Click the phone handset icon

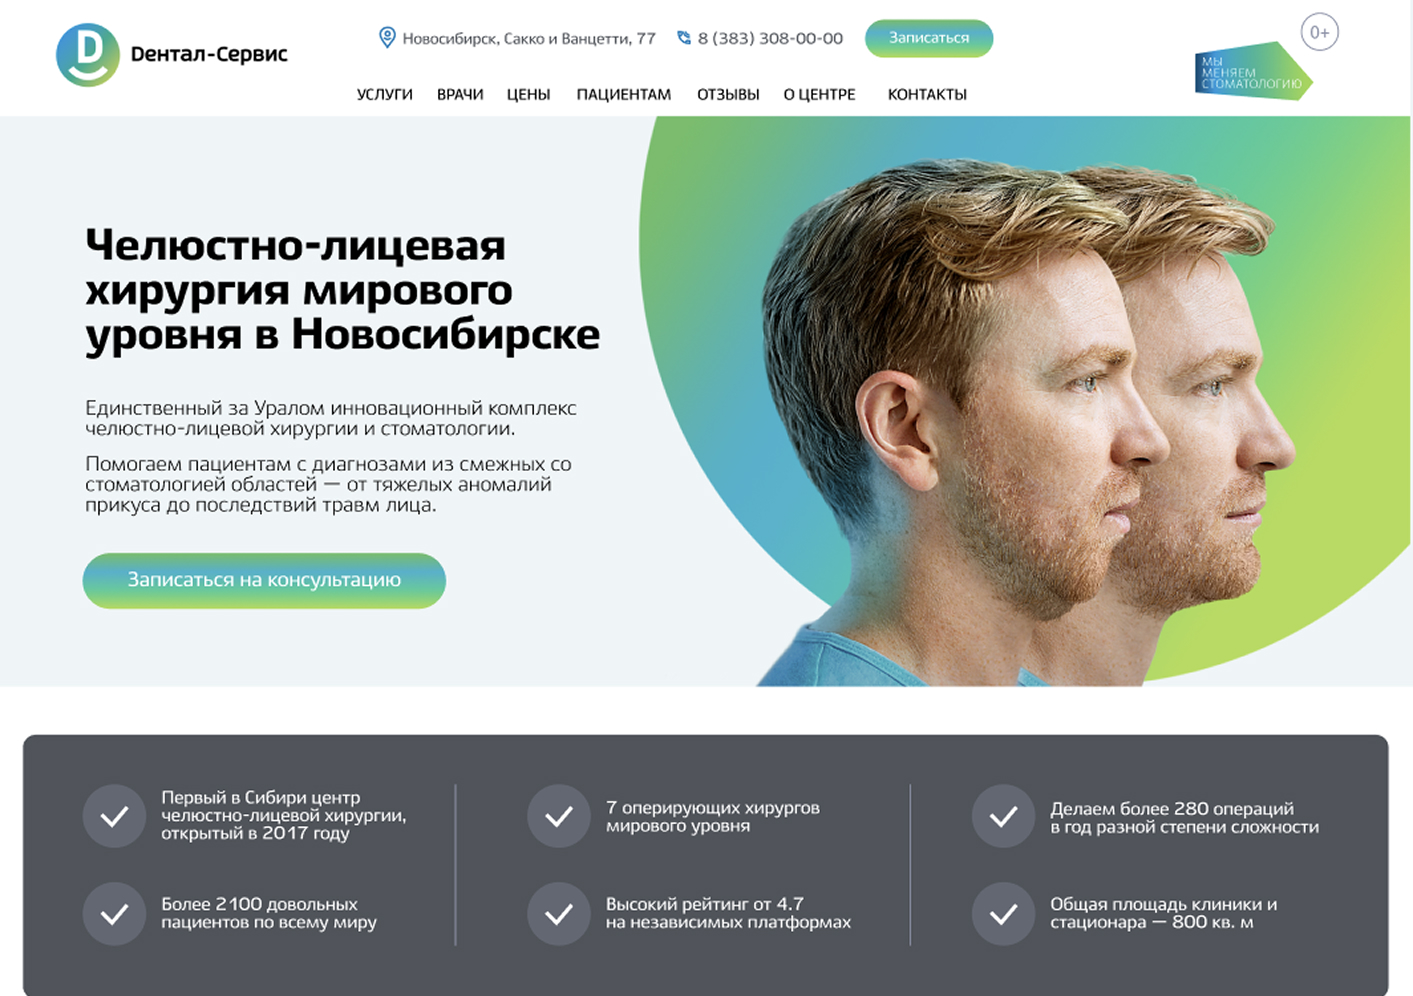684,38
